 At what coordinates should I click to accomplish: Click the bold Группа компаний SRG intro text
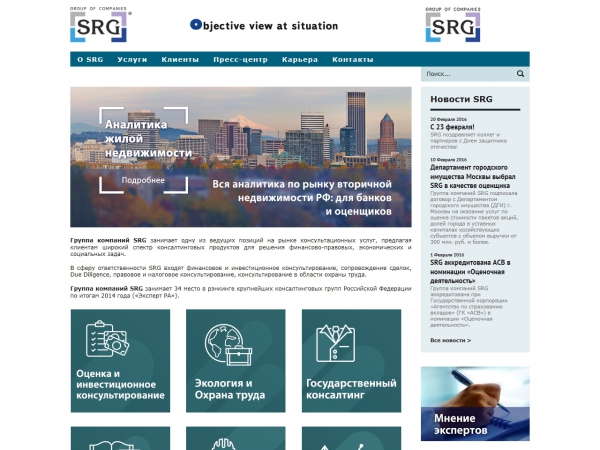point(108,240)
